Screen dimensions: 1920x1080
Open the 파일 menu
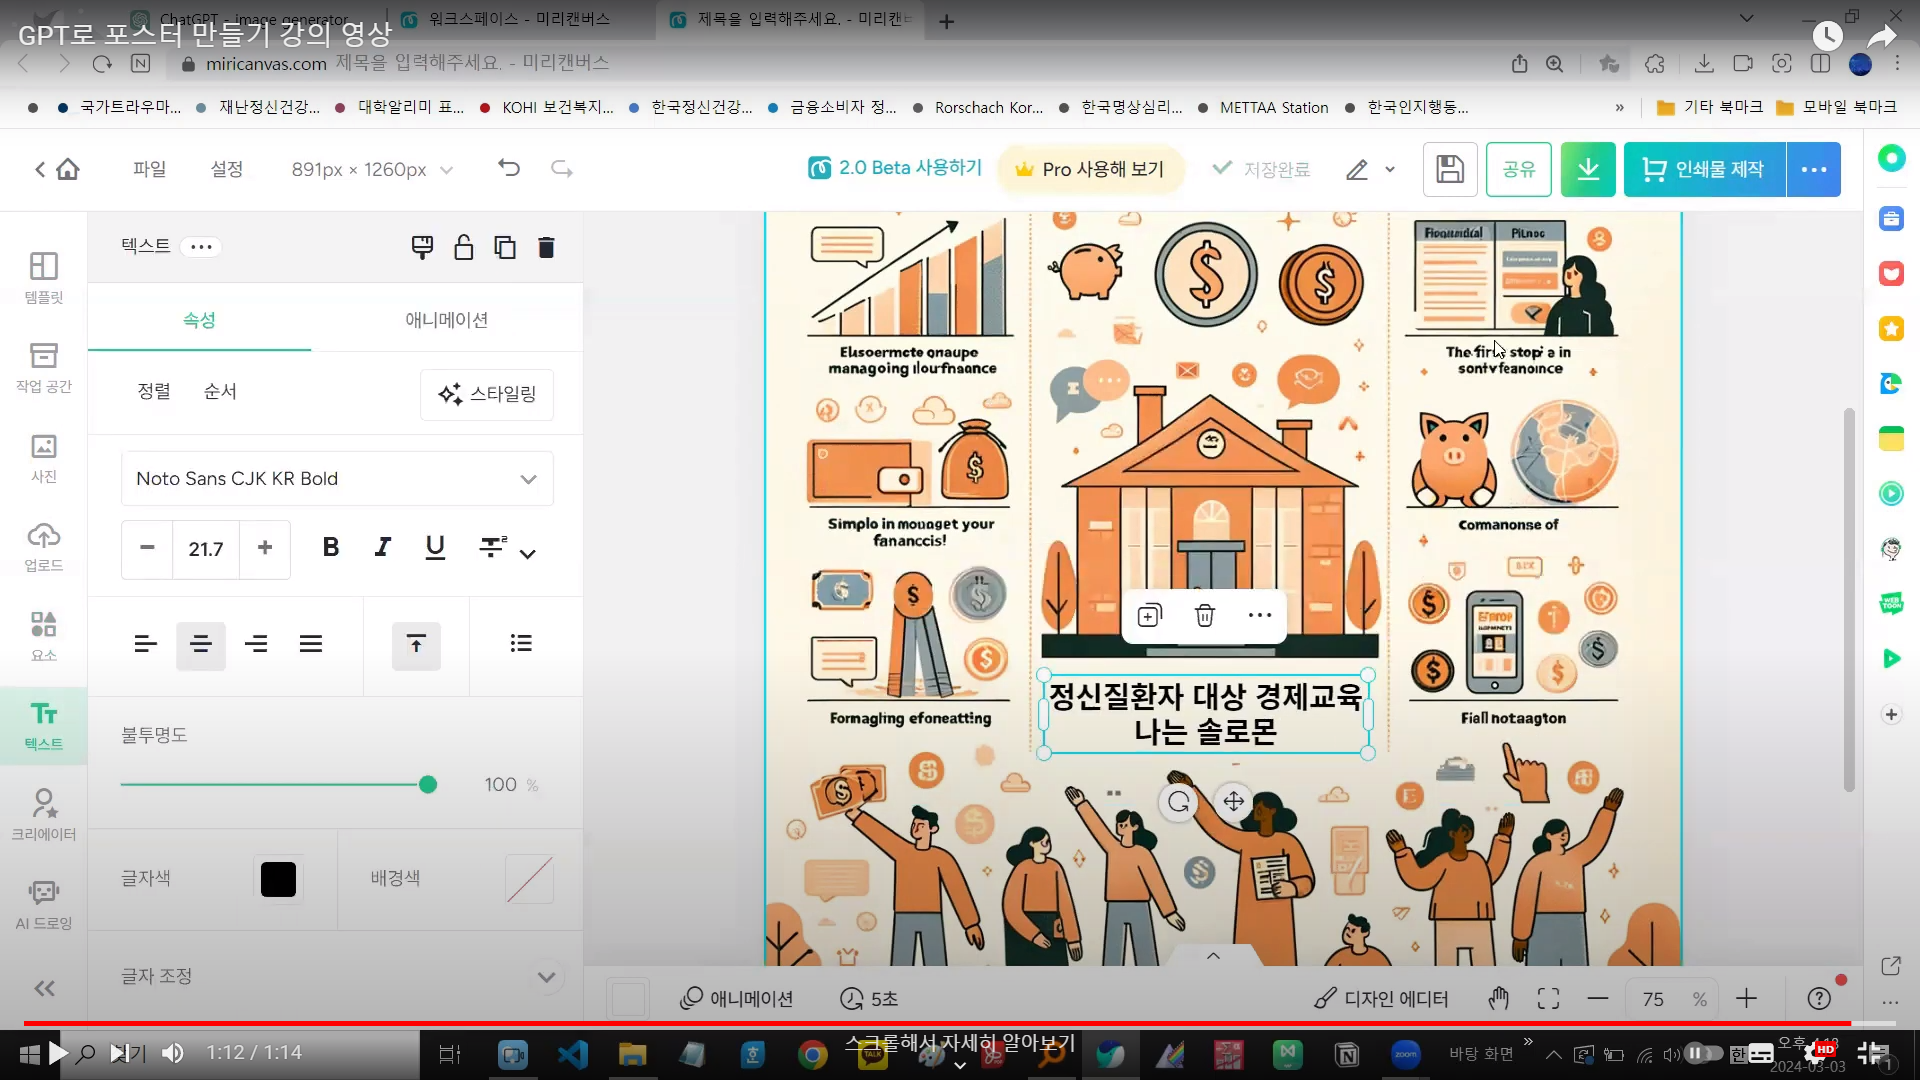tap(149, 169)
